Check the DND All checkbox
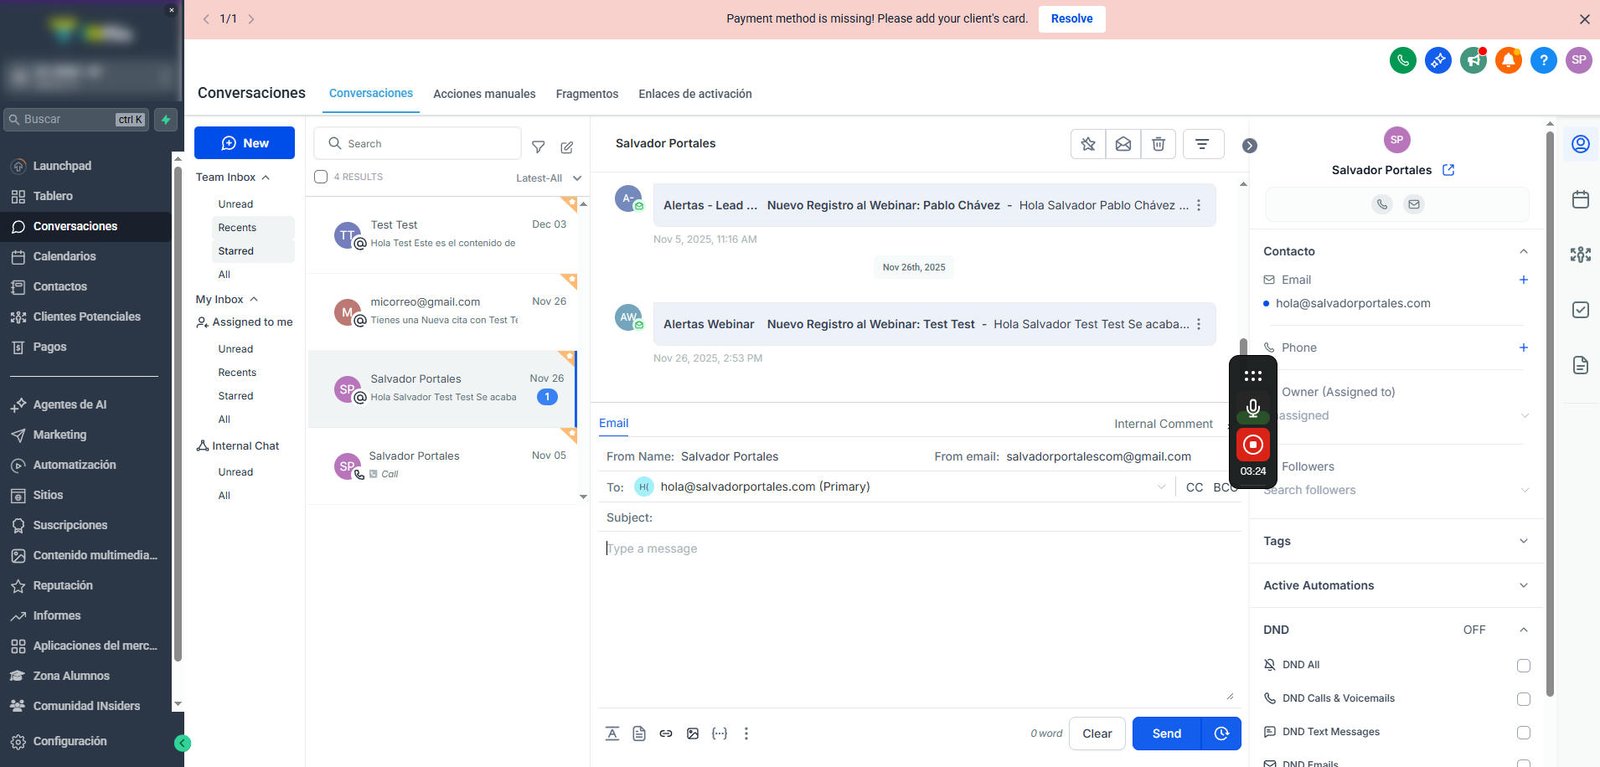 1524,666
